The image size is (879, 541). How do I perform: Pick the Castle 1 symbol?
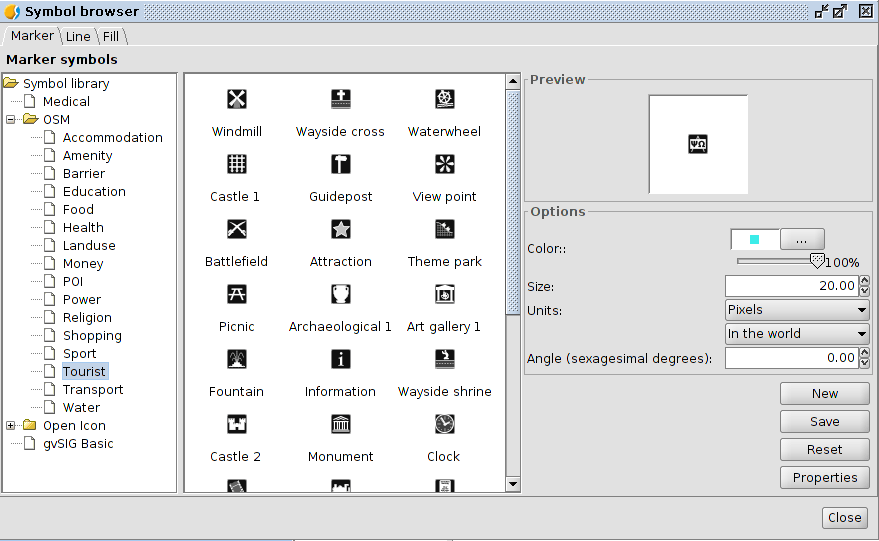coord(237,164)
